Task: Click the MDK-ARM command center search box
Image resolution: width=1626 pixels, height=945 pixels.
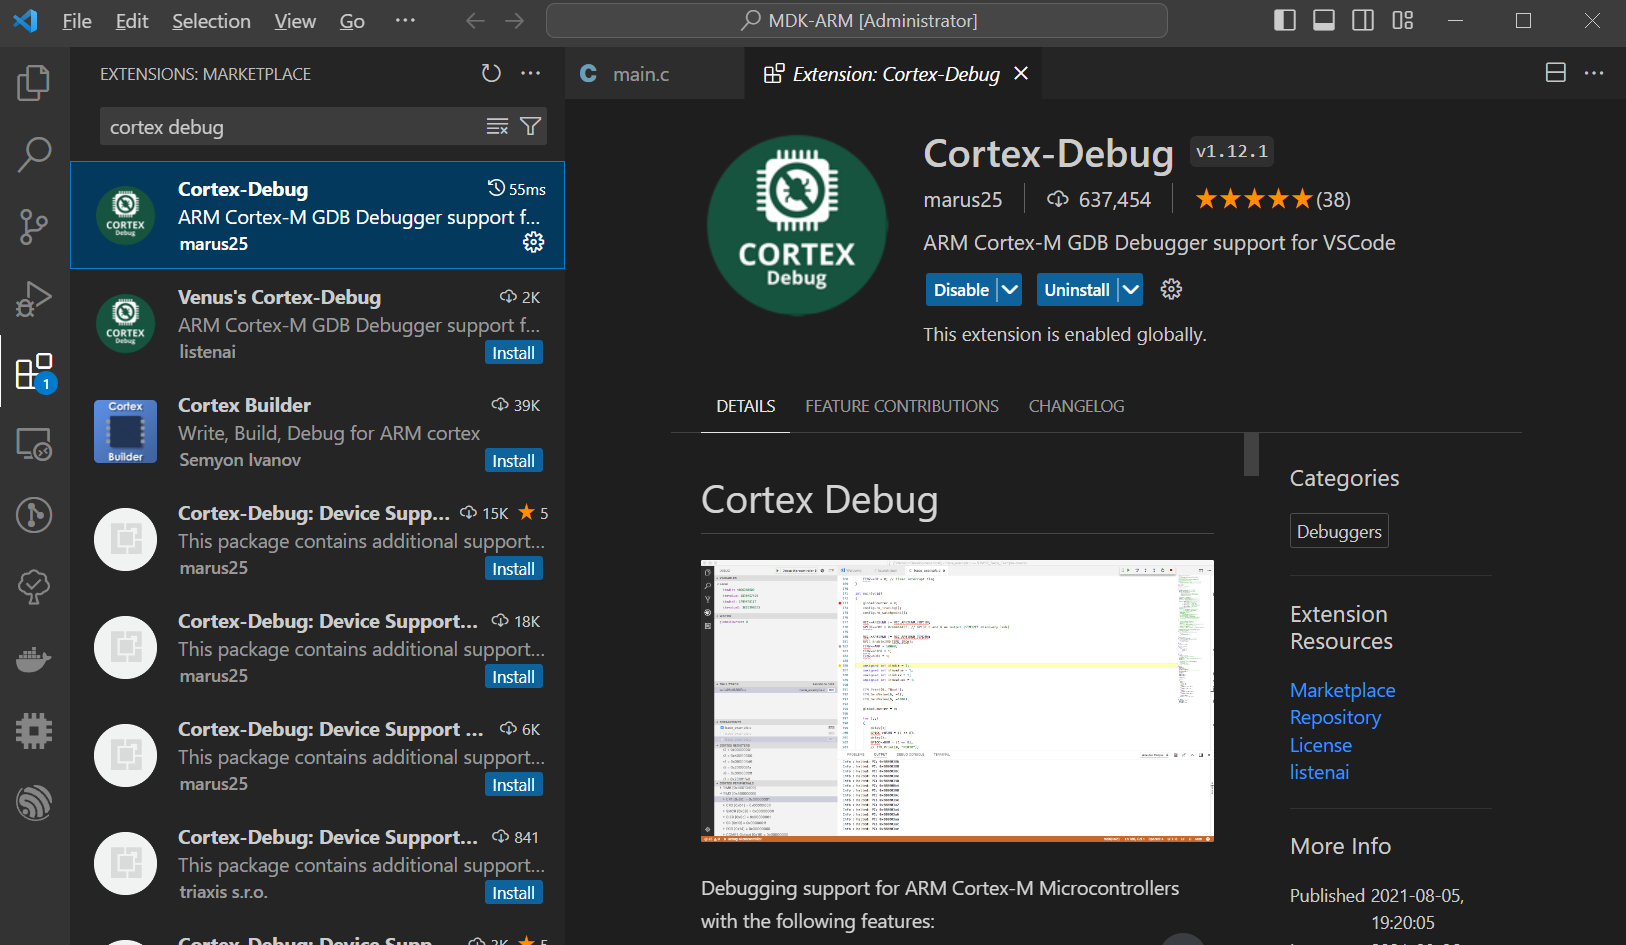Action: coord(857,21)
